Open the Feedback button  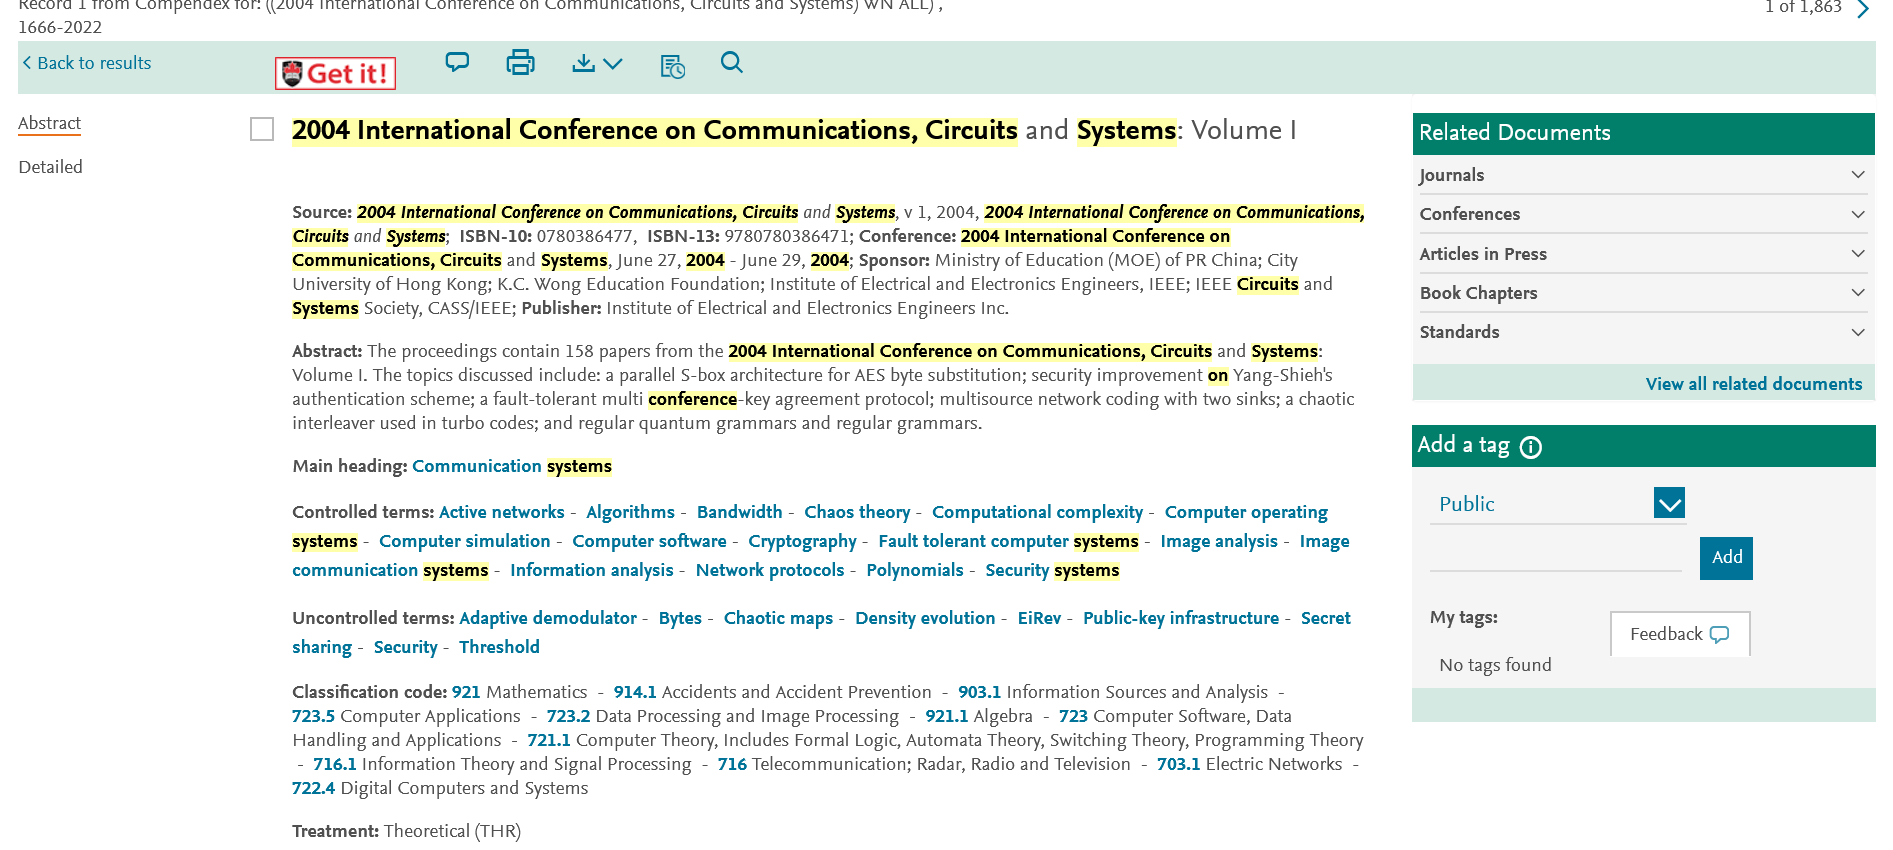click(x=1680, y=634)
